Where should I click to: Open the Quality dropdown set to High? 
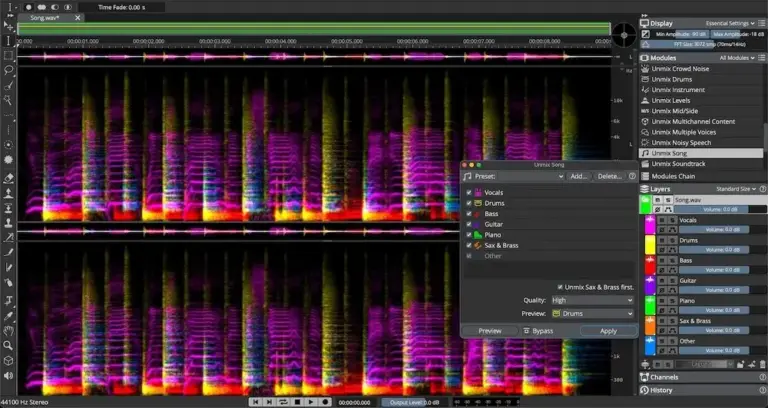(x=593, y=300)
